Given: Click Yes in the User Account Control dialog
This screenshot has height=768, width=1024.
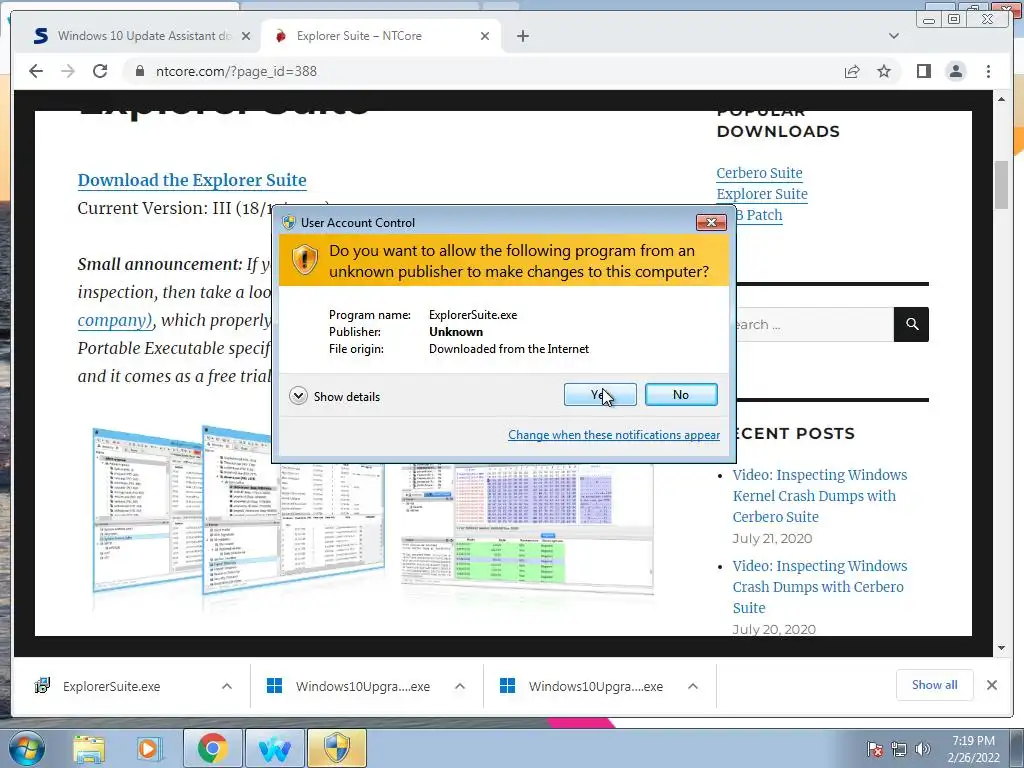Looking at the screenshot, I should 600,394.
